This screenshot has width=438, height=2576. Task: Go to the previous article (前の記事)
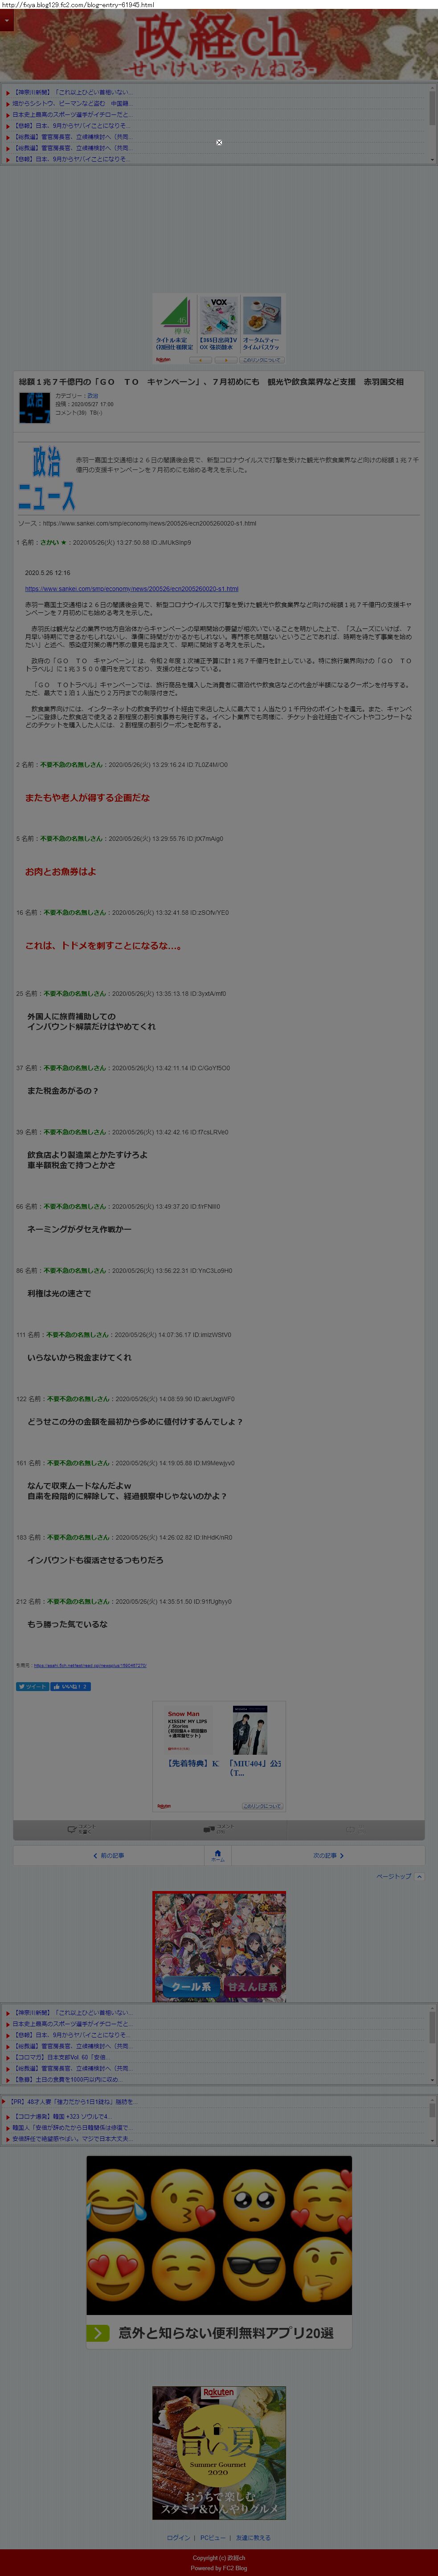click(109, 1855)
